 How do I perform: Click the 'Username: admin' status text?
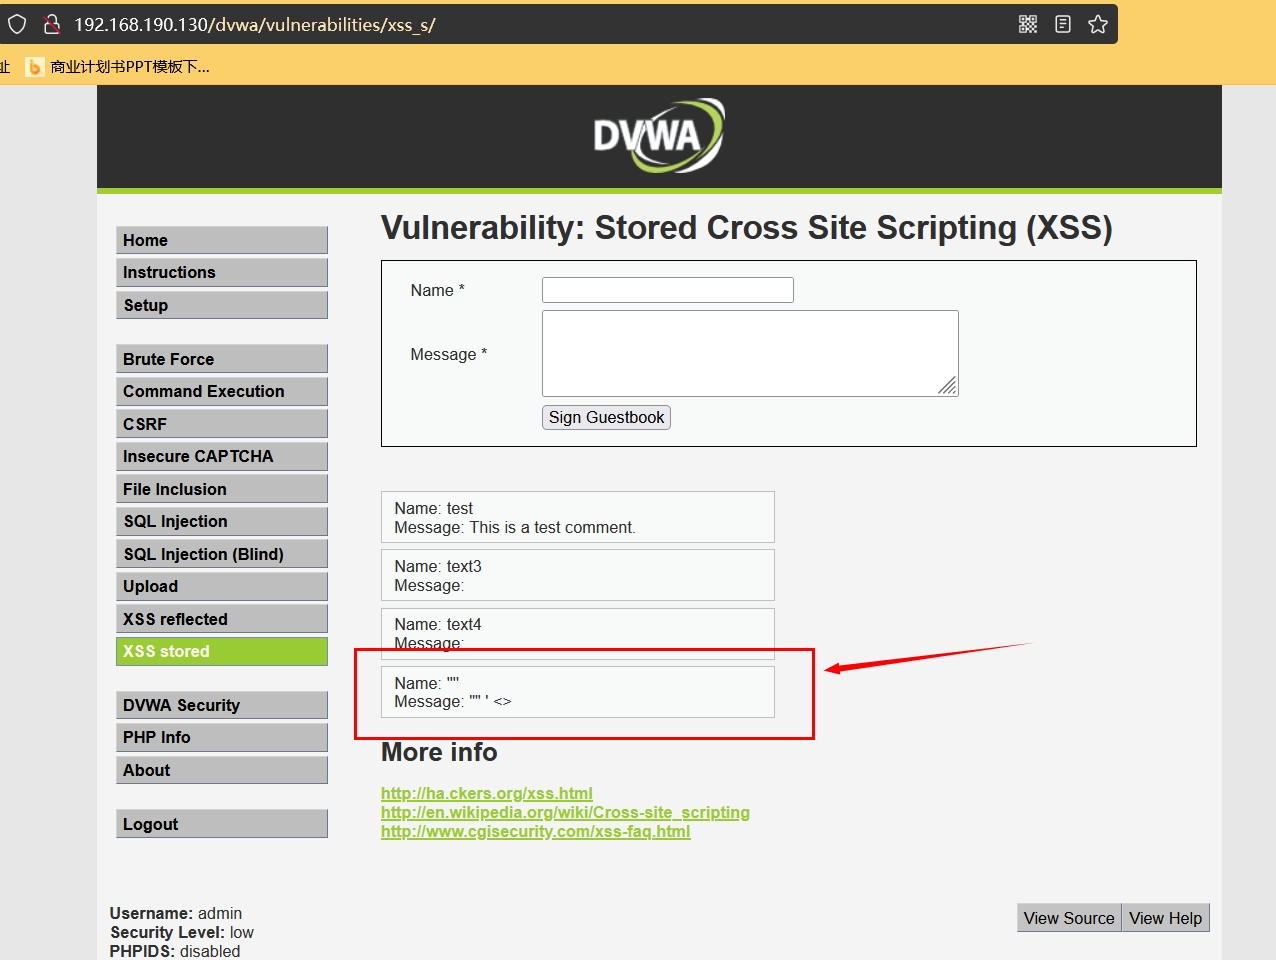(176, 913)
